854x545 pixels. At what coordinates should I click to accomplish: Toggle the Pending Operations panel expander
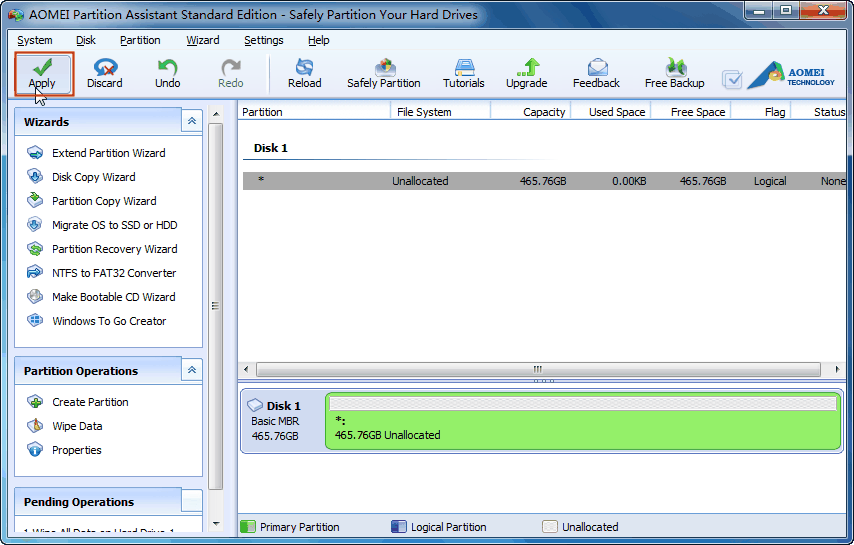(192, 501)
